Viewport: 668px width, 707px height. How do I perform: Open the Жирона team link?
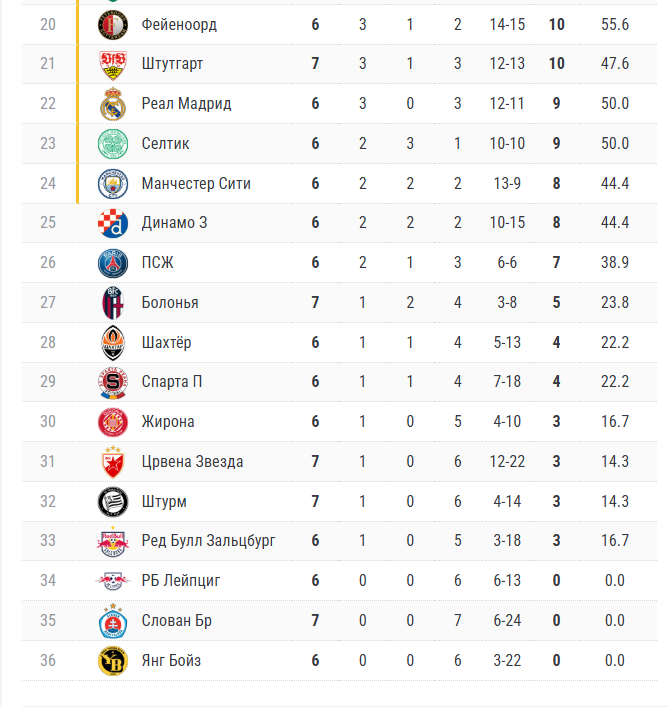tap(168, 422)
